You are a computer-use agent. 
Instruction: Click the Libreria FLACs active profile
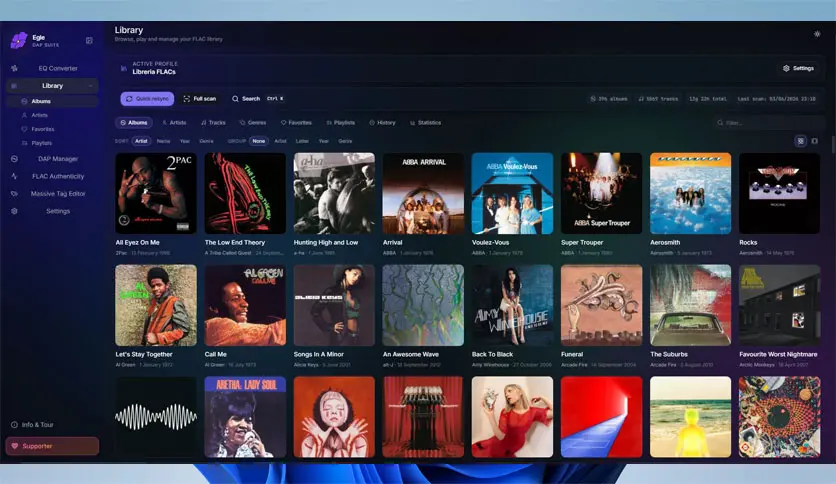154,72
